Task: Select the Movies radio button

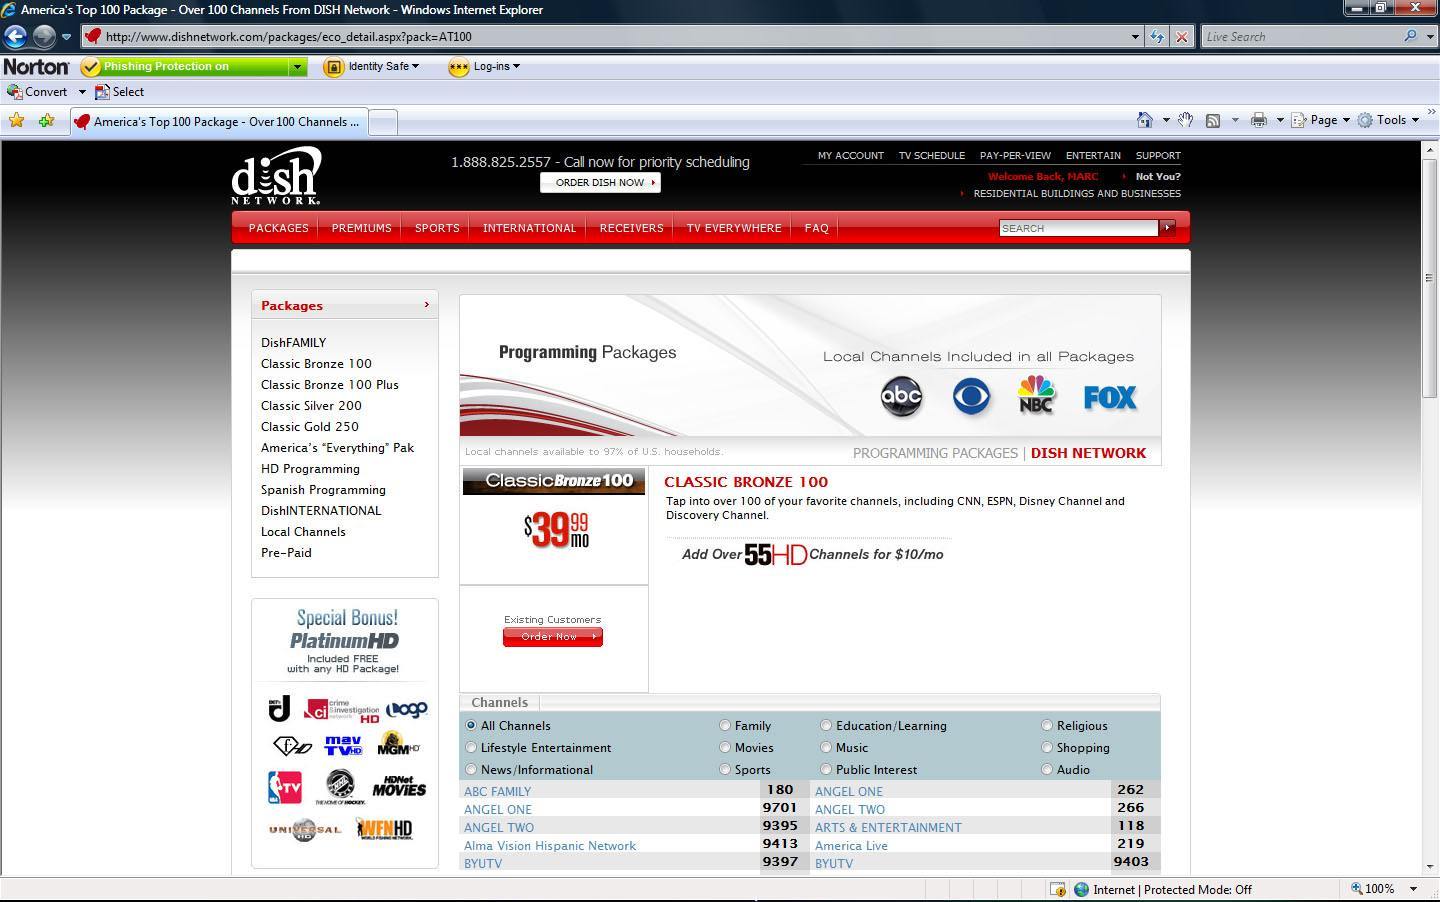Action: point(725,747)
